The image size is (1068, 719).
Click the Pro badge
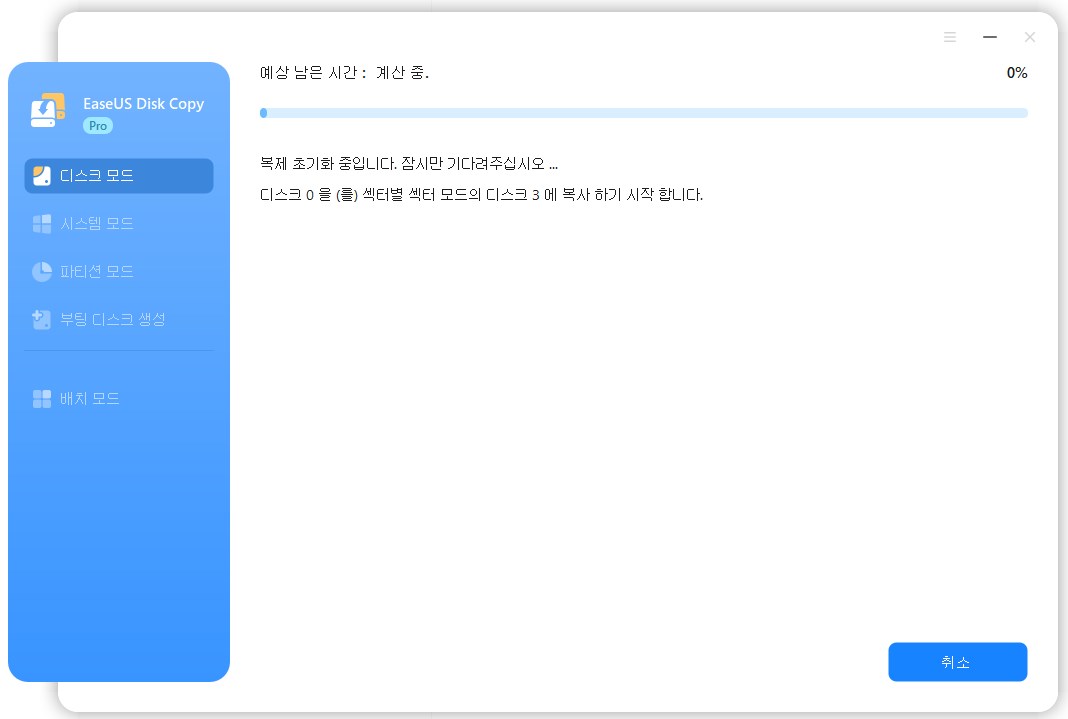point(98,126)
